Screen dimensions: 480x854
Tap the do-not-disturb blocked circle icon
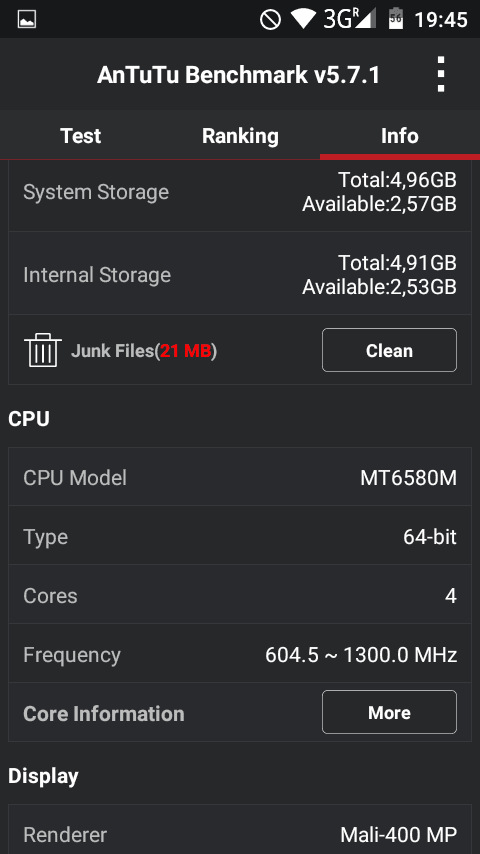point(270,20)
